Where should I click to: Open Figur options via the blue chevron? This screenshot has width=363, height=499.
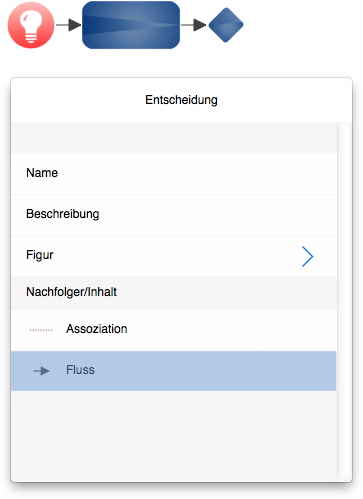point(308,256)
